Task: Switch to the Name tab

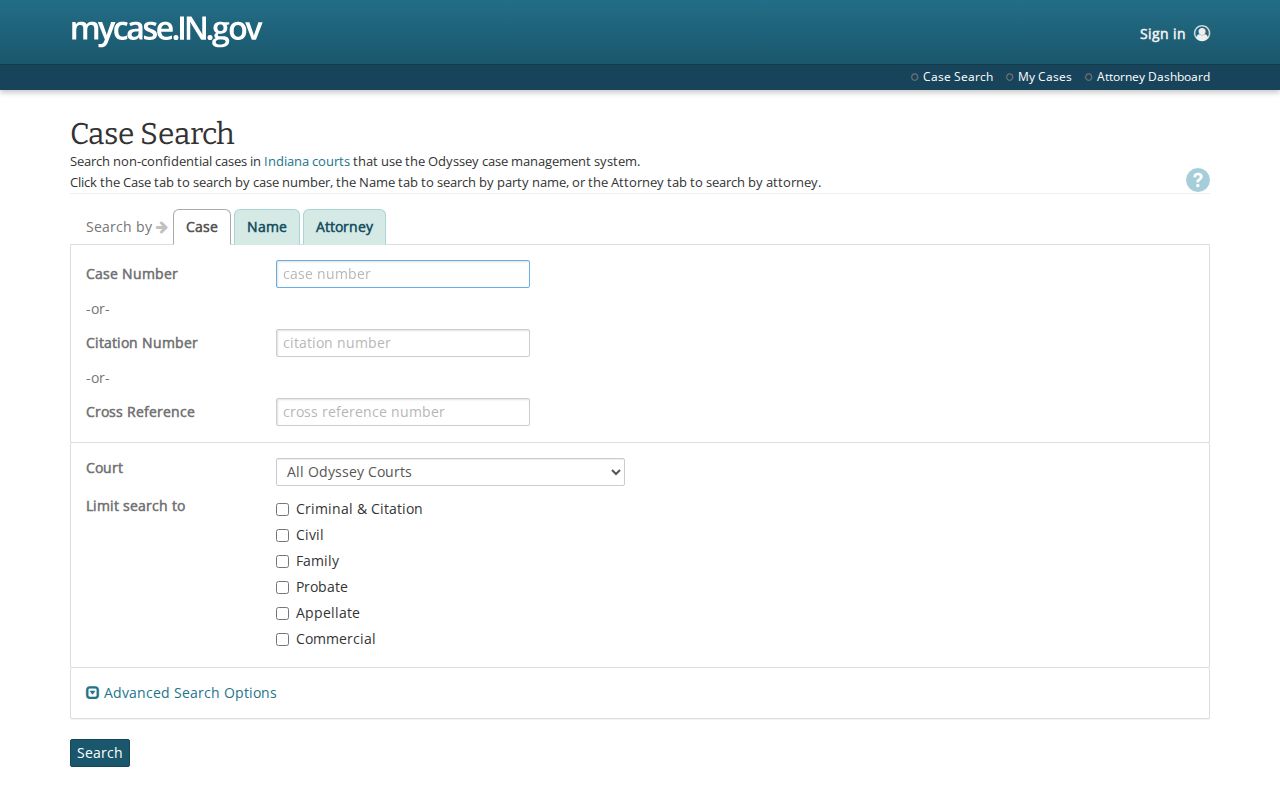Action: (267, 227)
